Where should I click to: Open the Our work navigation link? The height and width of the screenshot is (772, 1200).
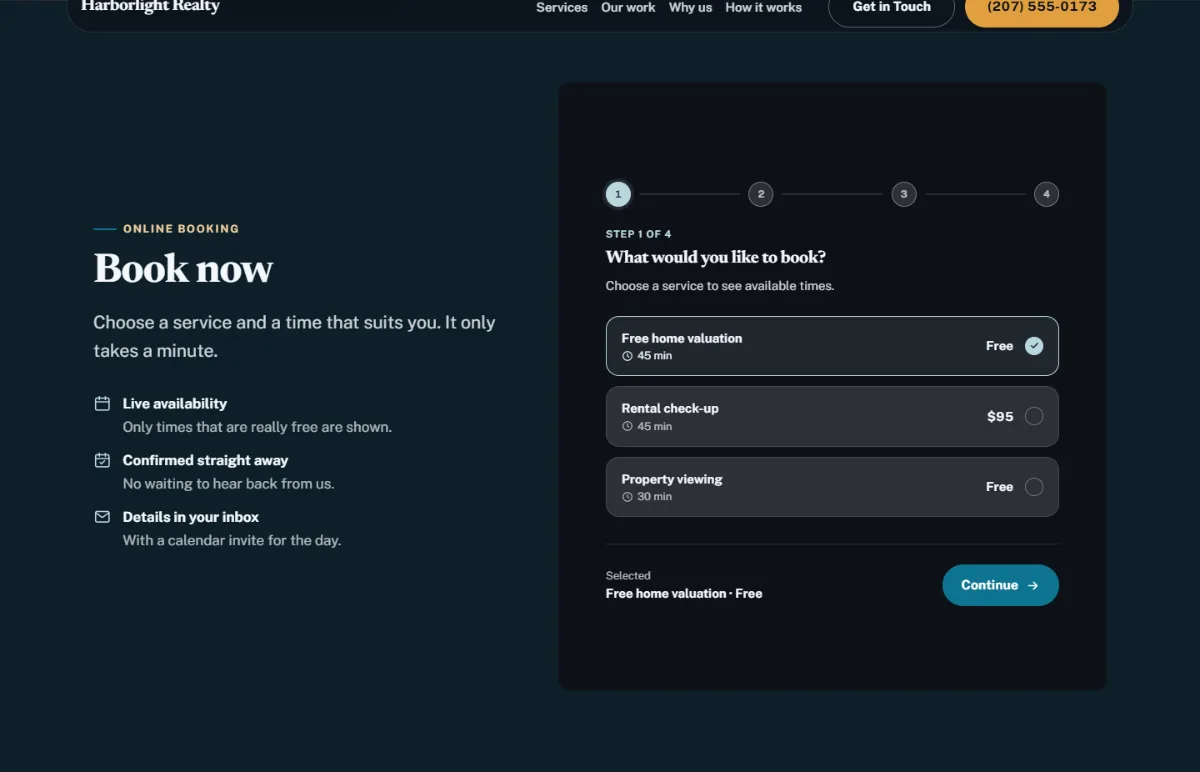(x=628, y=7)
